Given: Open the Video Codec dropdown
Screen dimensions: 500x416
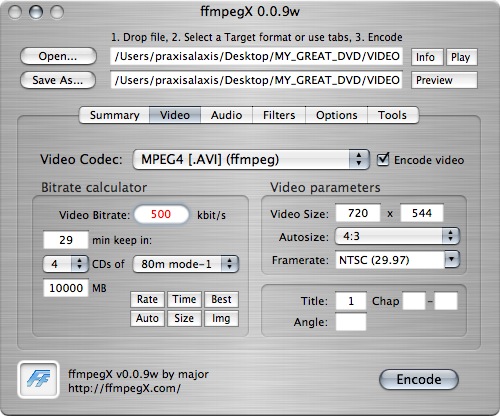Looking at the screenshot, I should tap(251, 159).
